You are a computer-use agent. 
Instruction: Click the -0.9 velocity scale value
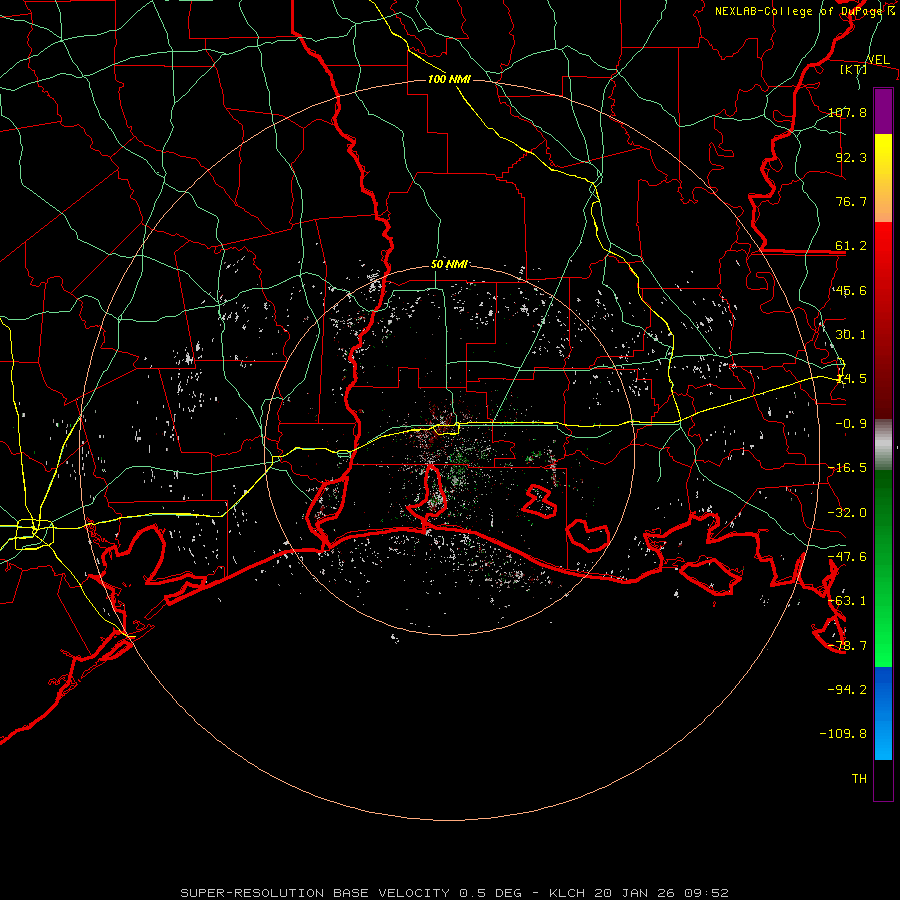851,424
